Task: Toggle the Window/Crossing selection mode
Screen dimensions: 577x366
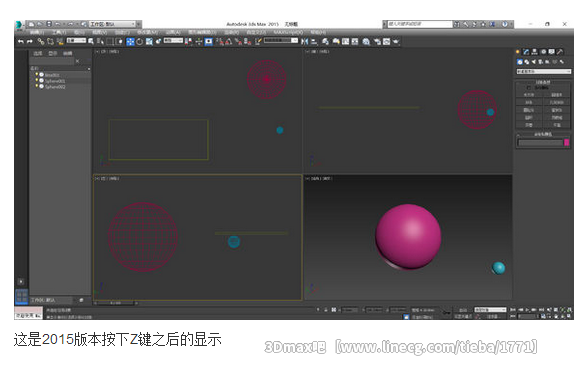Action: [x=119, y=42]
